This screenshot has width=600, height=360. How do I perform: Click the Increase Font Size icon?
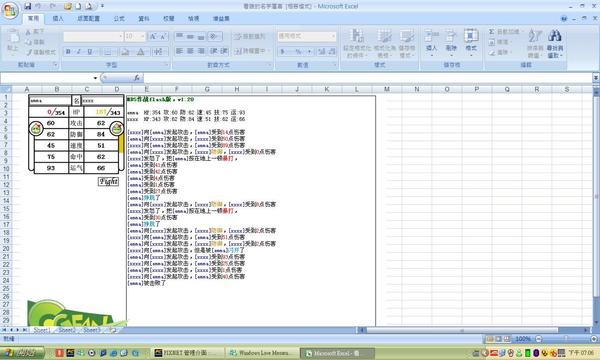click(153, 36)
